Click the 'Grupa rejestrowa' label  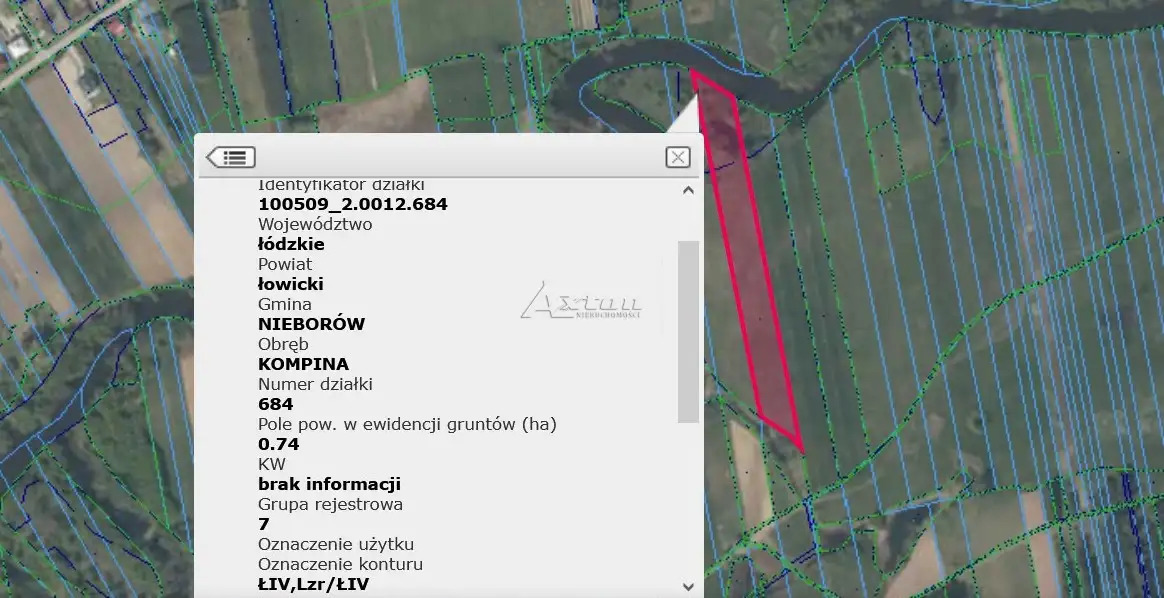(x=330, y=504)
